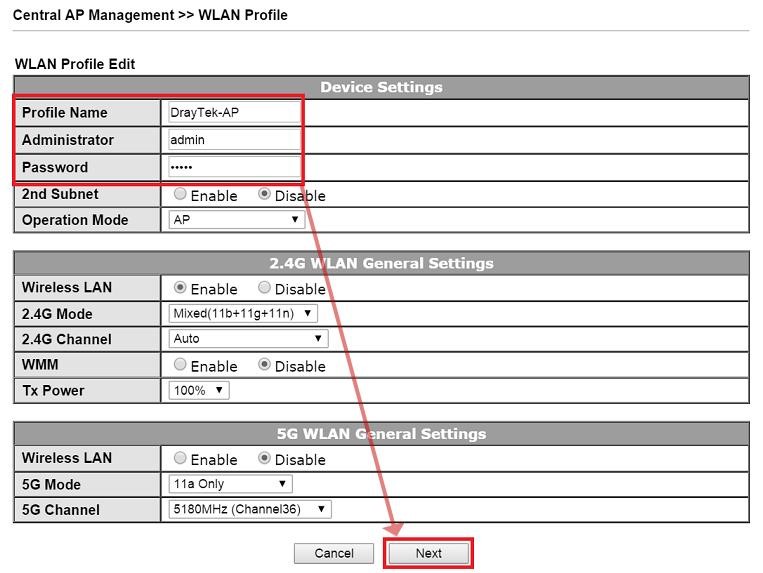Open the 2.4G Channel dropdown

pos(248,339)
